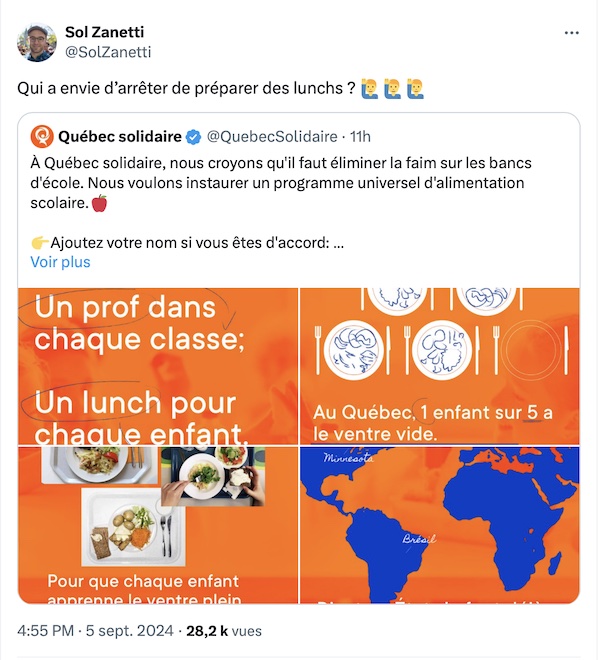Open the three-dot more options menu
600x660 pixels.
tap(571, 32)
